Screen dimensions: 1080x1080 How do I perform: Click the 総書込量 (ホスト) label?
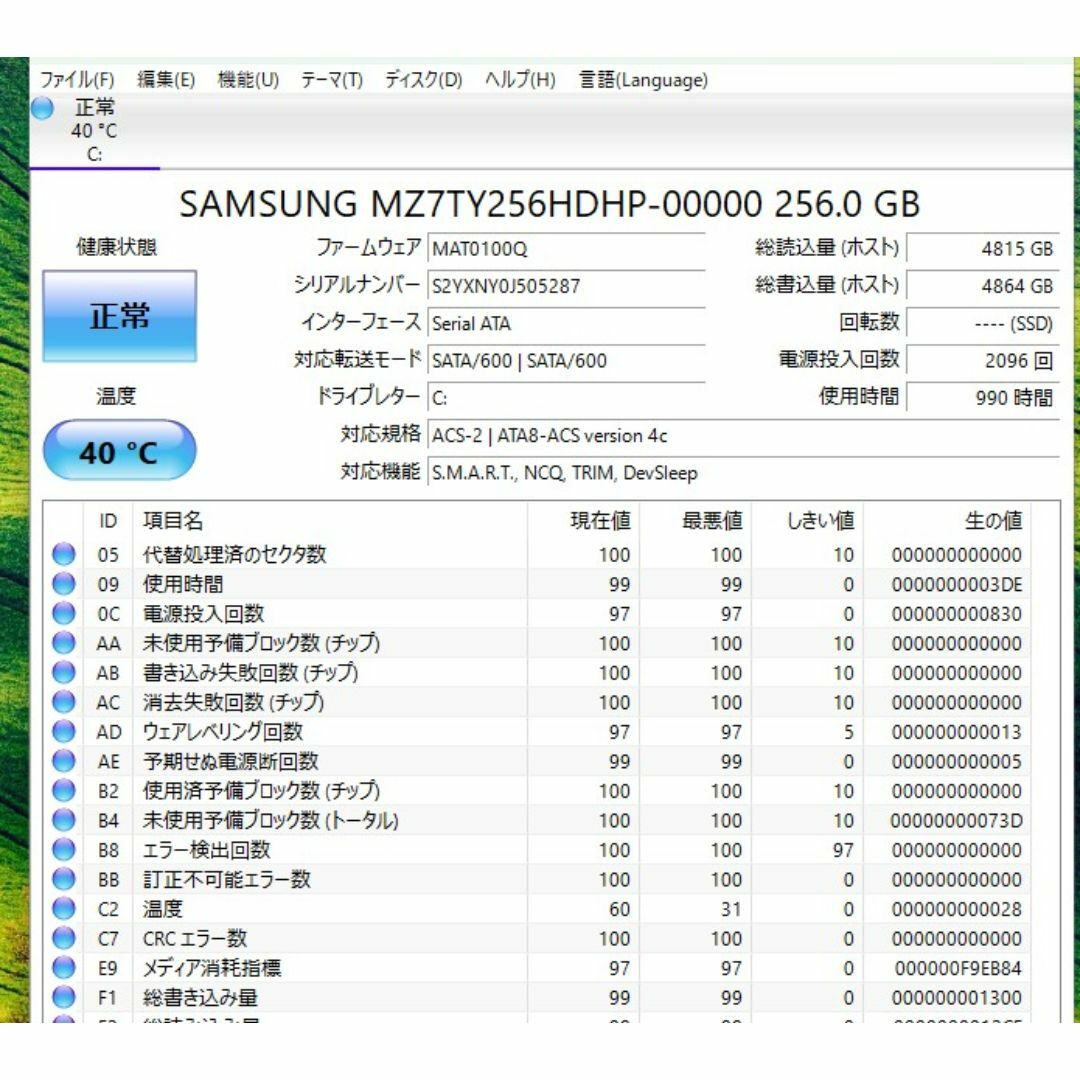[827, 284]
